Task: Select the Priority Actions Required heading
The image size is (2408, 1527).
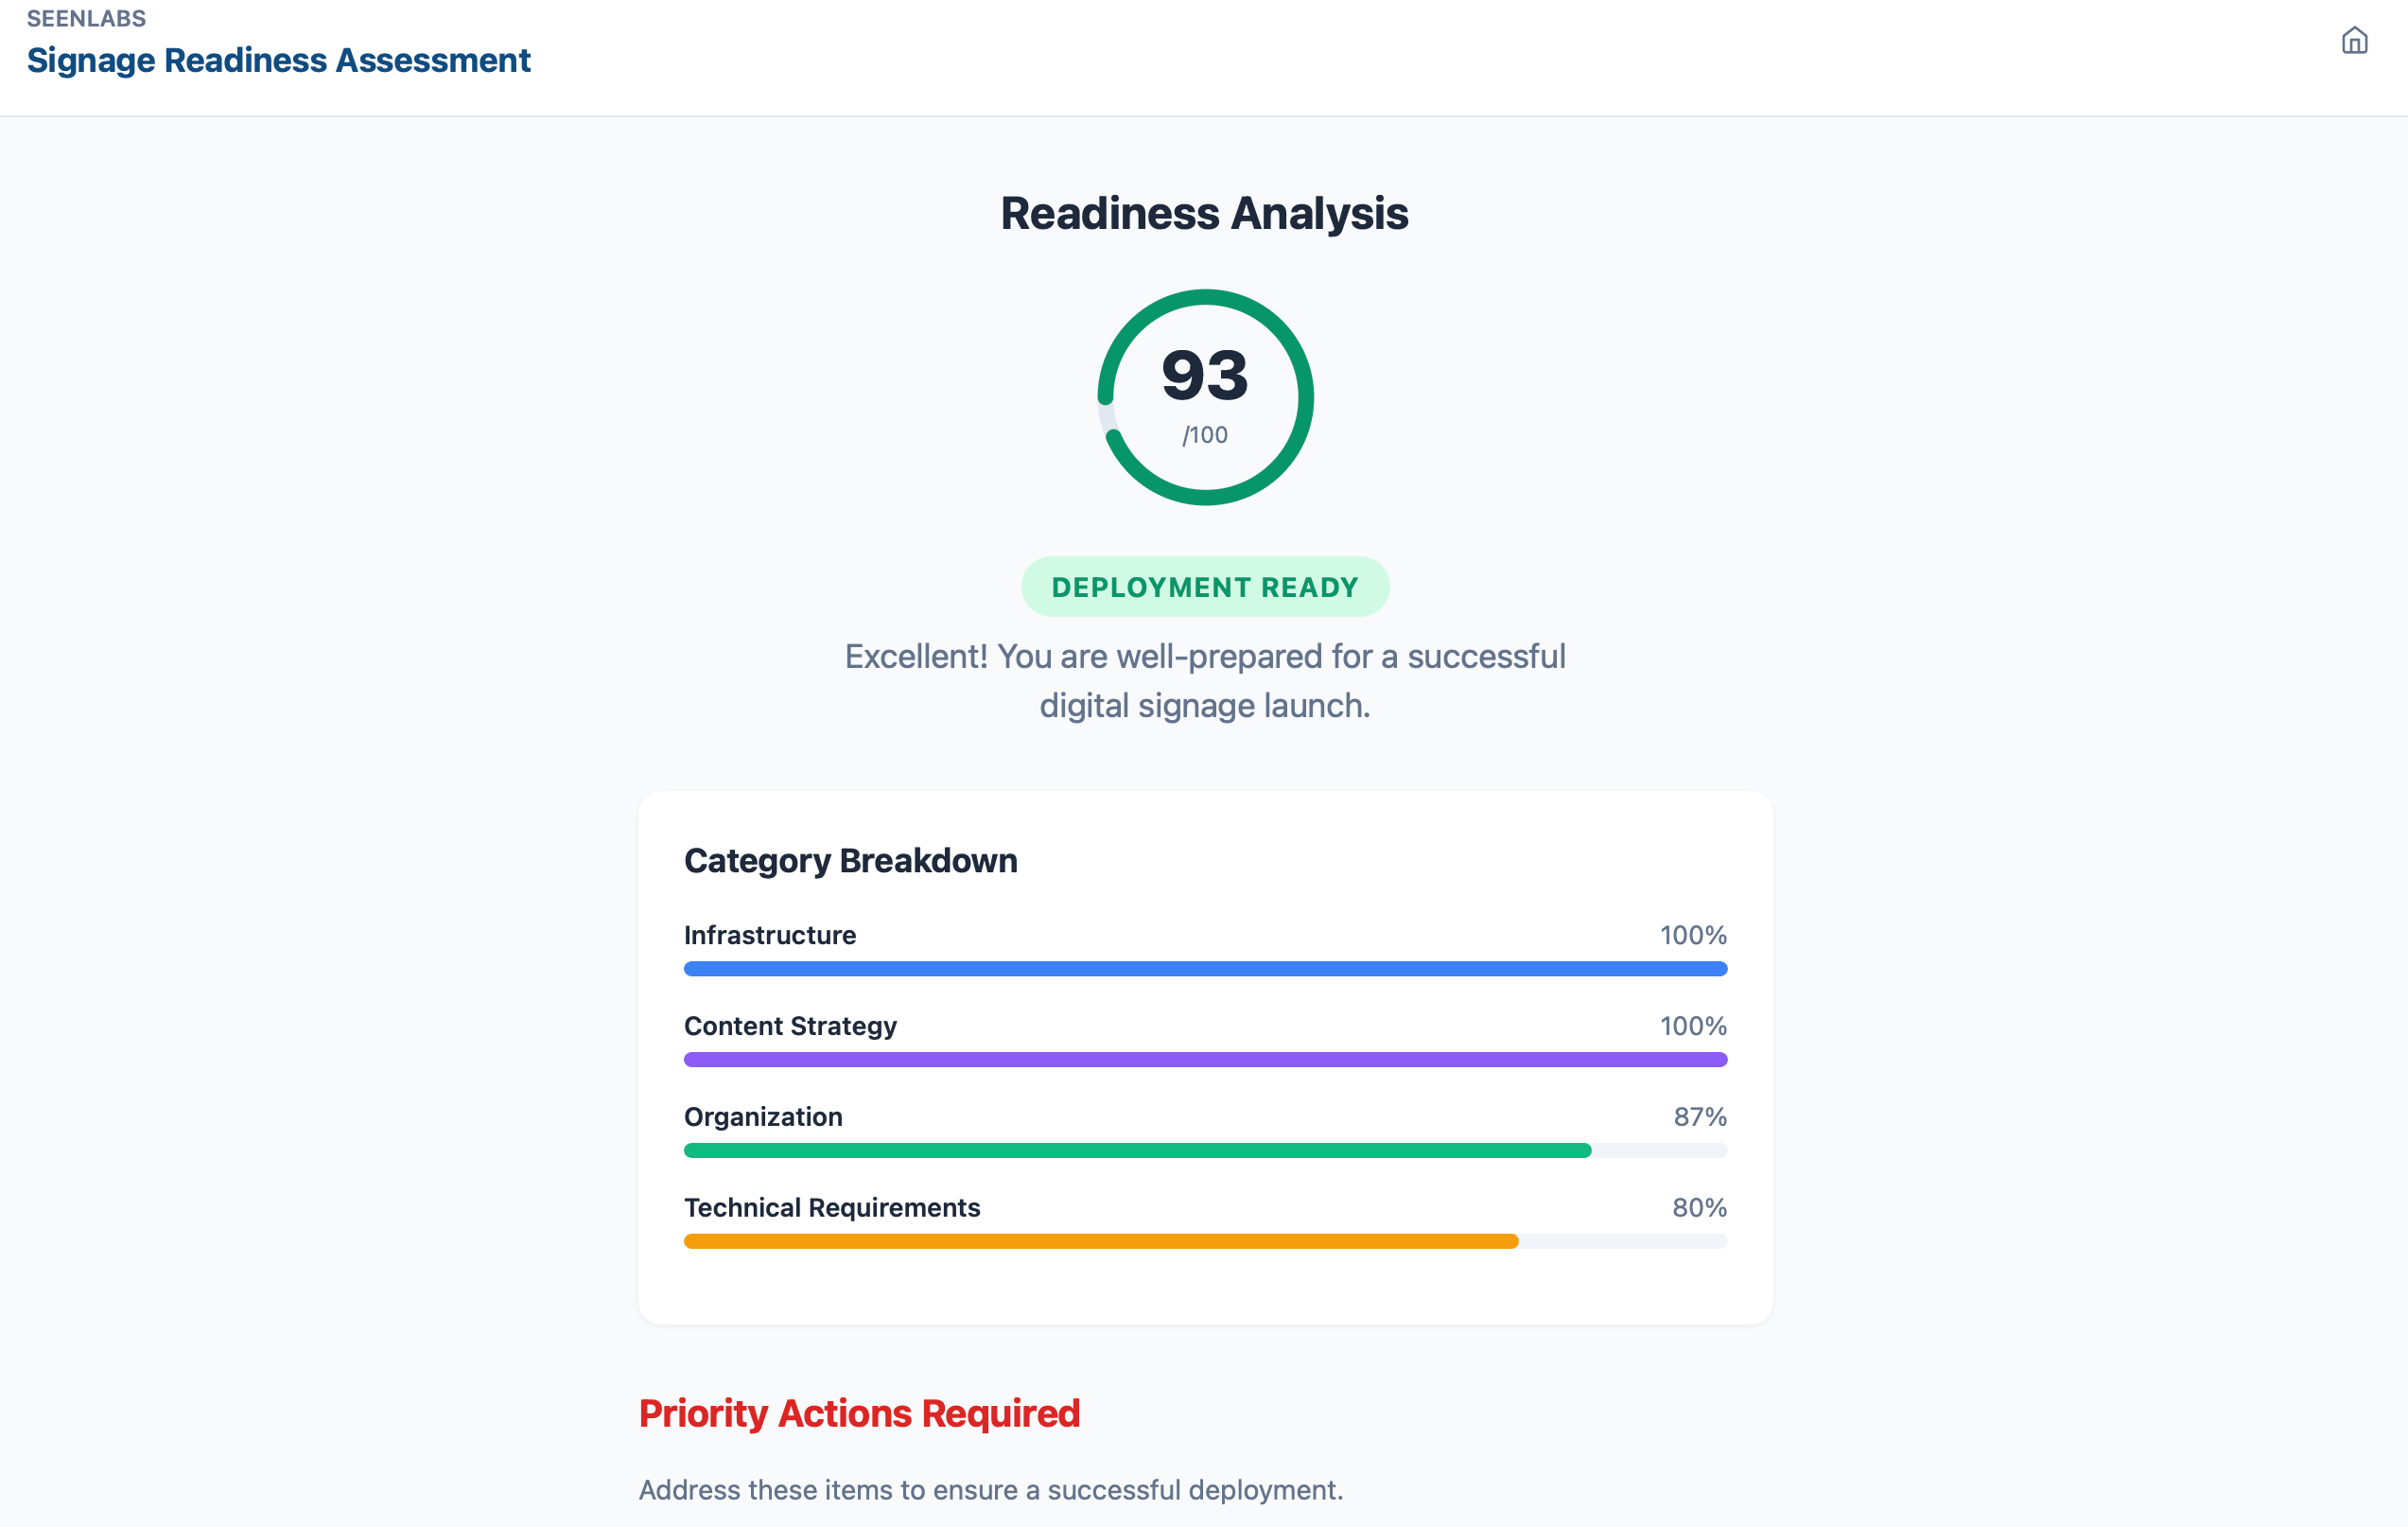Action: [859, 1413]
